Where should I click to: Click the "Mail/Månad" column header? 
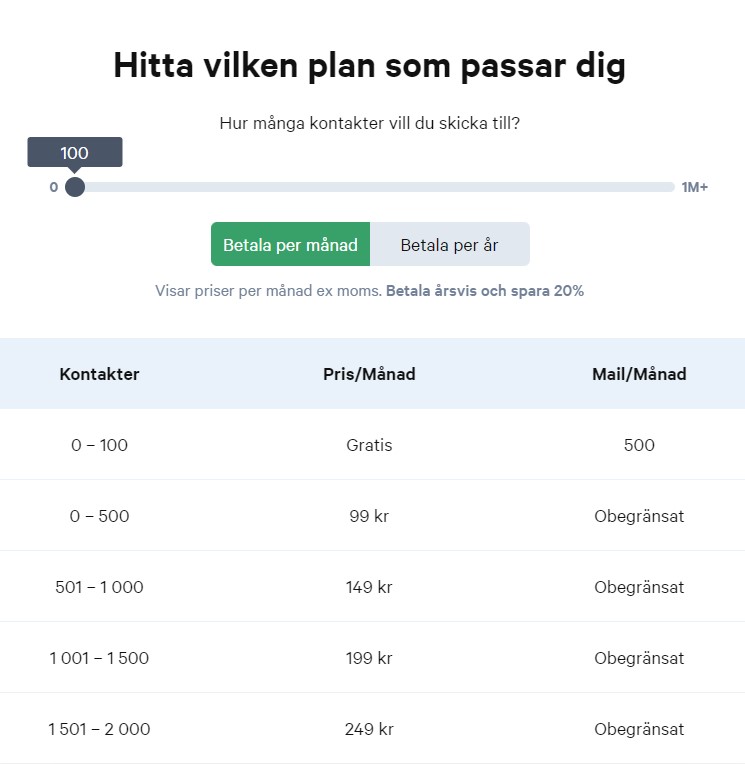(639, 374)
